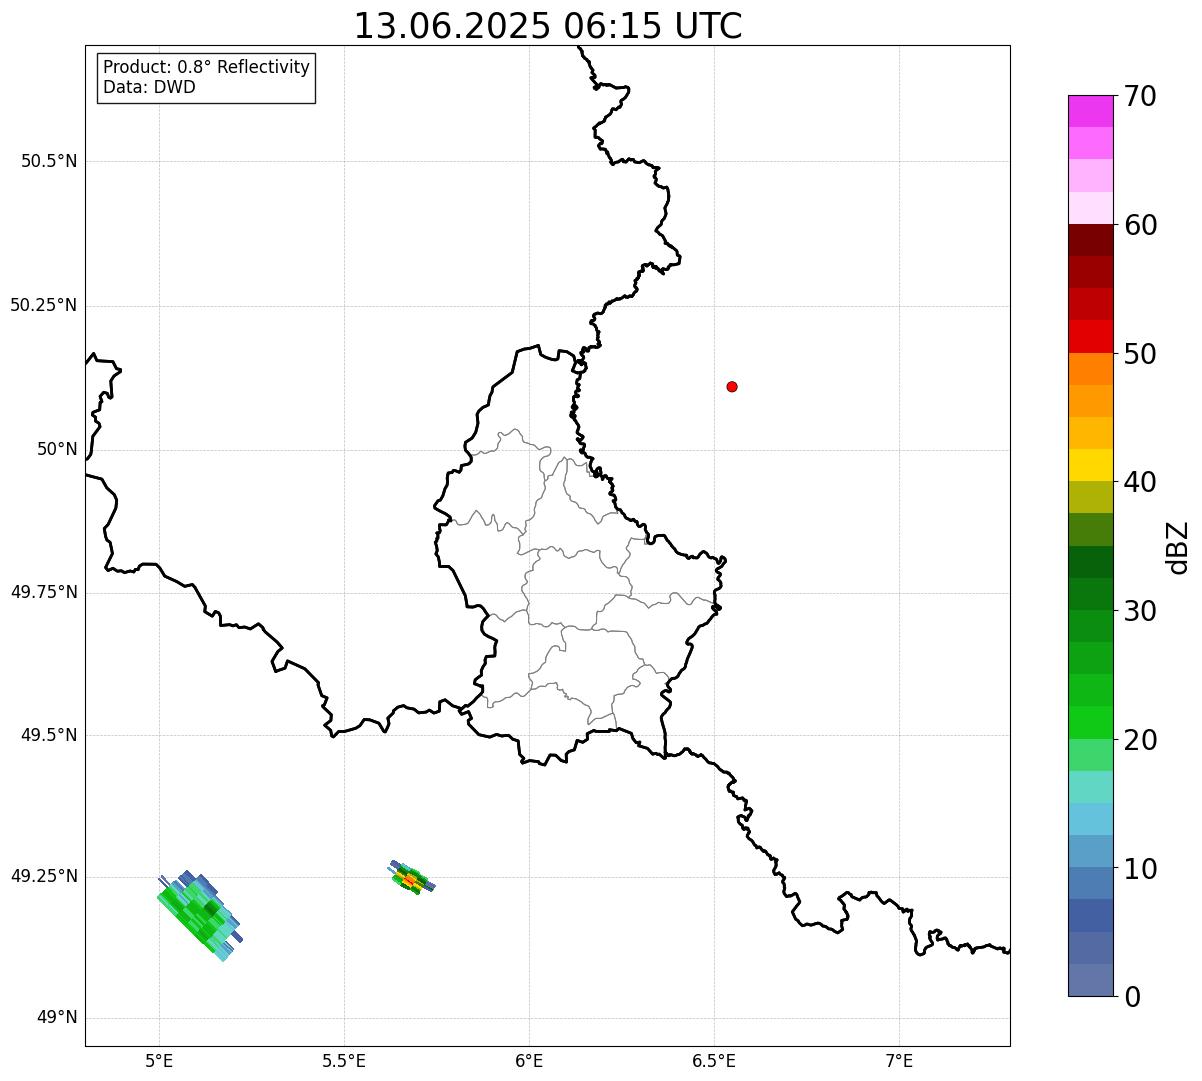Select the 49.5°N latitude tick label
Image resolution: width=1202 pixels, height=1081 pixels.
[x=49, y=735]
